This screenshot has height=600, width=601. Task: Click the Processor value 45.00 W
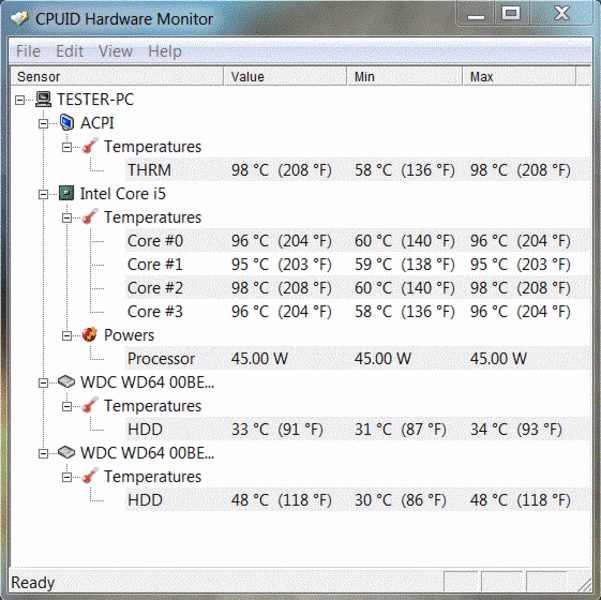259,358
